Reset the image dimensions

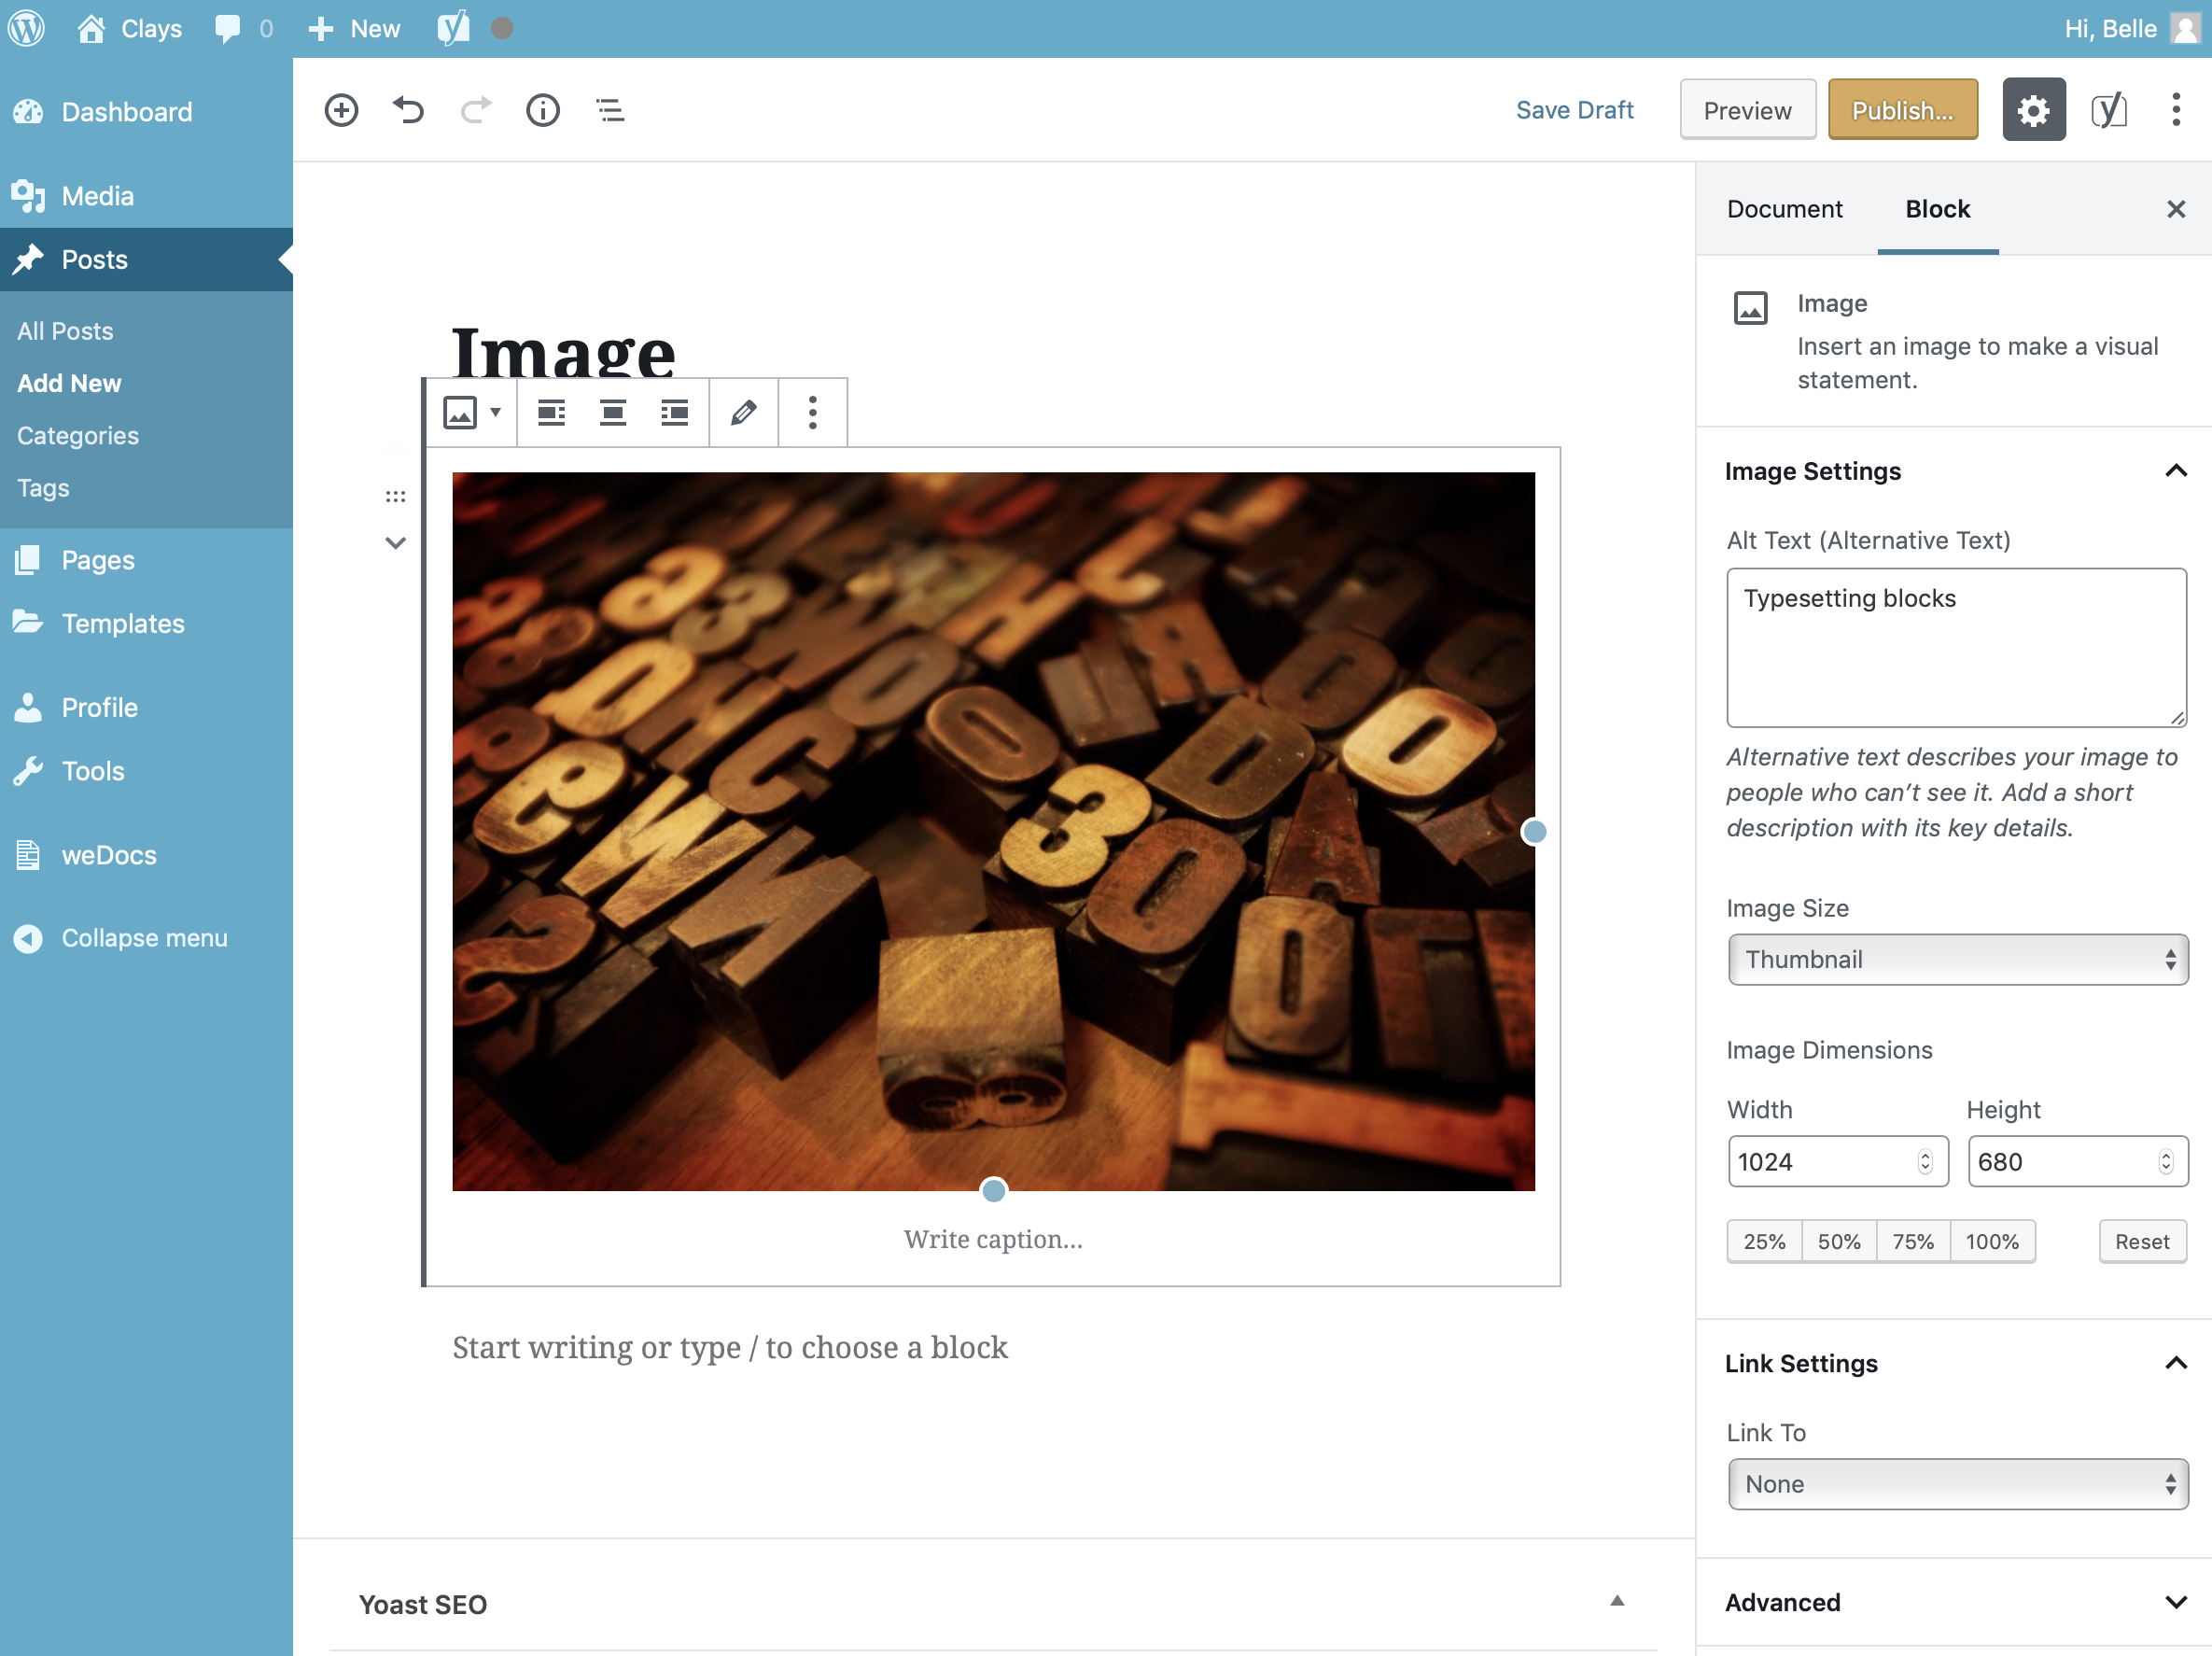tap(2142, 1241)
